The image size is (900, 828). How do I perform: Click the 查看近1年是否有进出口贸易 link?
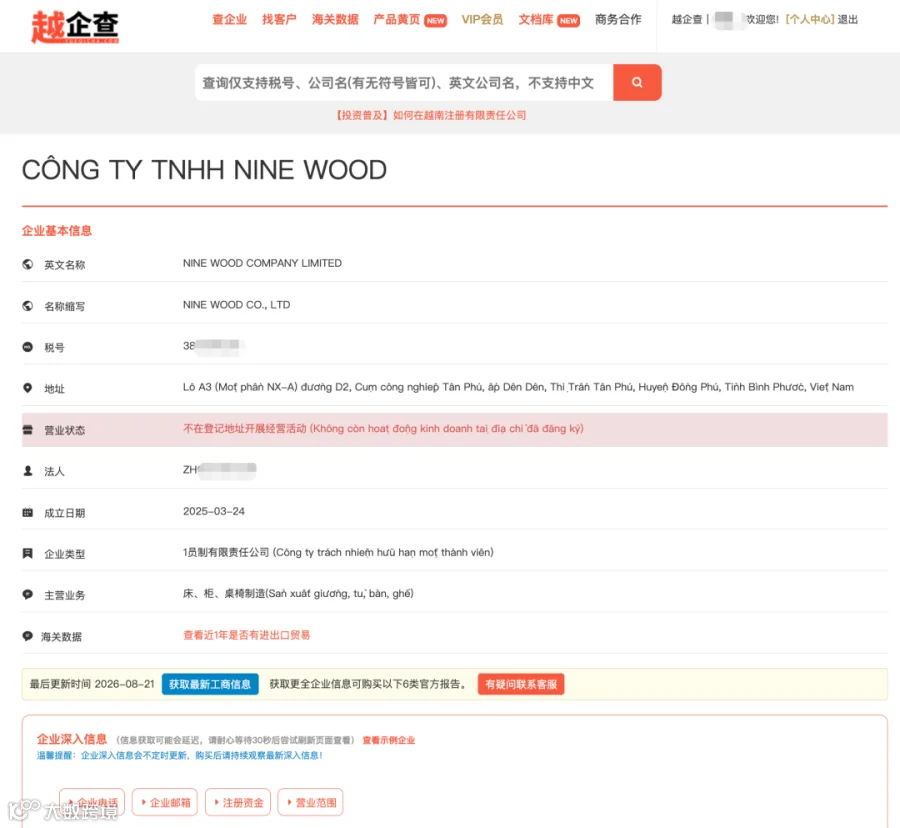click(x=246, y=635)
